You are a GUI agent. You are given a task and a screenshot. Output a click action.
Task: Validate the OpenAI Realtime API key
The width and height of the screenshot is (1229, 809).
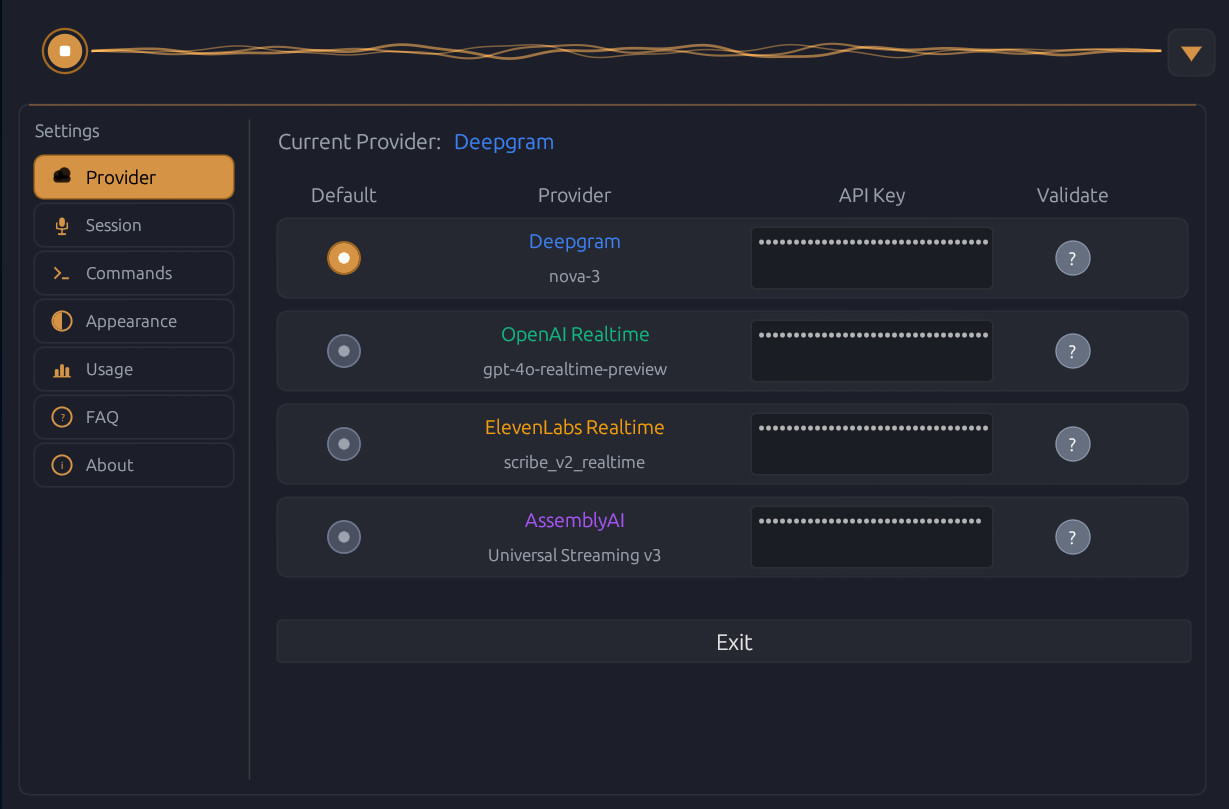(1072, 351)
